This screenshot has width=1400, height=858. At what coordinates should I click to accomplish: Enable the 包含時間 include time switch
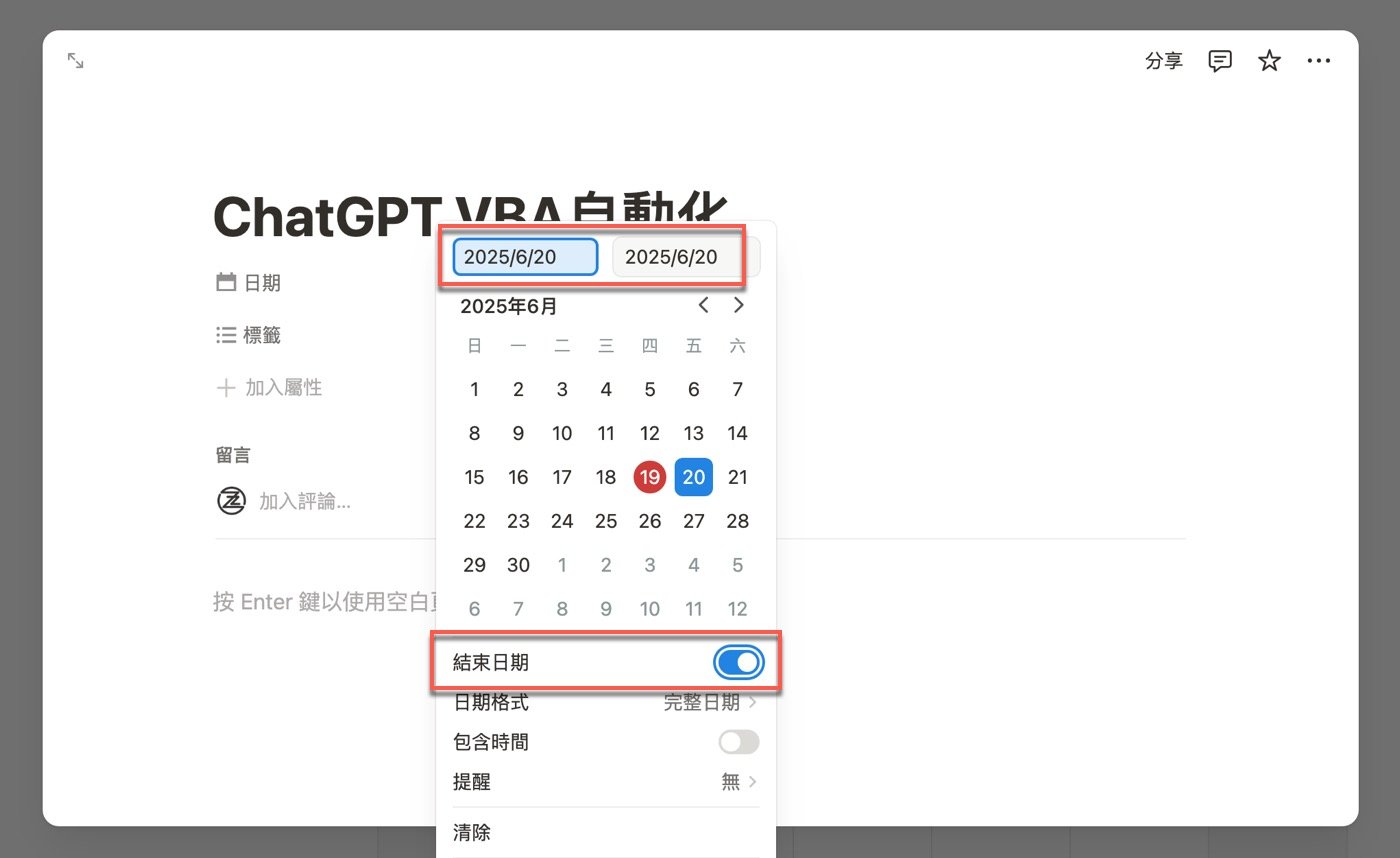pyautogui.click(x=739, y=742)
